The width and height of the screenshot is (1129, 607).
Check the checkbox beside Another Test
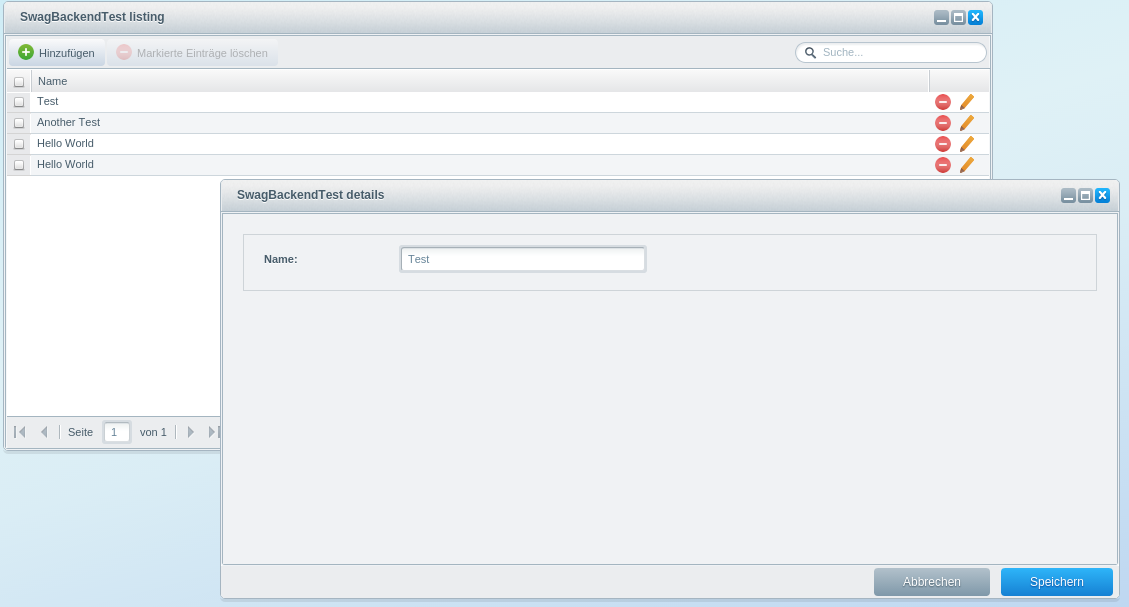[x=18, y=122]
